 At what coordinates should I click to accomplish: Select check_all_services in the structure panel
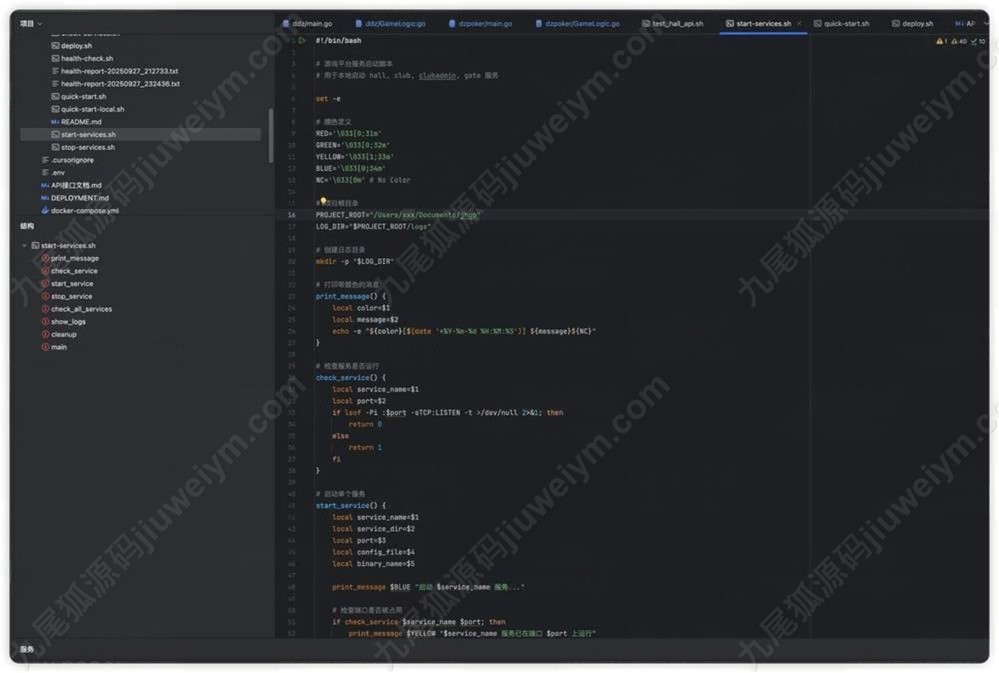point(81,309)
